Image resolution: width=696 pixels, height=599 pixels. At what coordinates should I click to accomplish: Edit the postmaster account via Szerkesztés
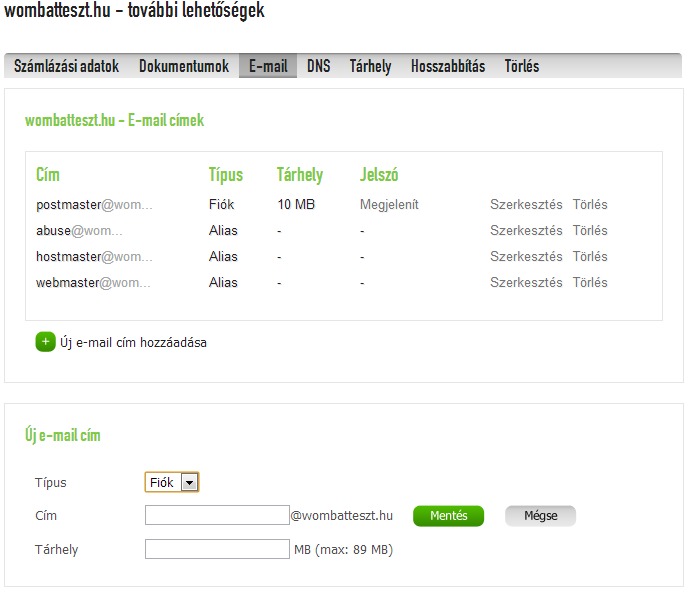click(x=526, y=205)
